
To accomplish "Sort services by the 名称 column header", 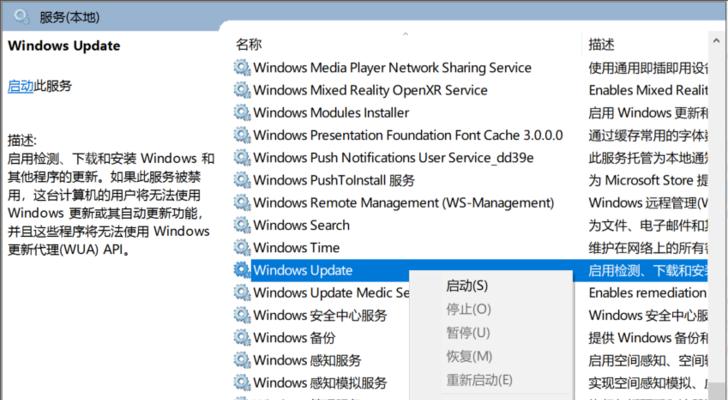I will 249,45.
